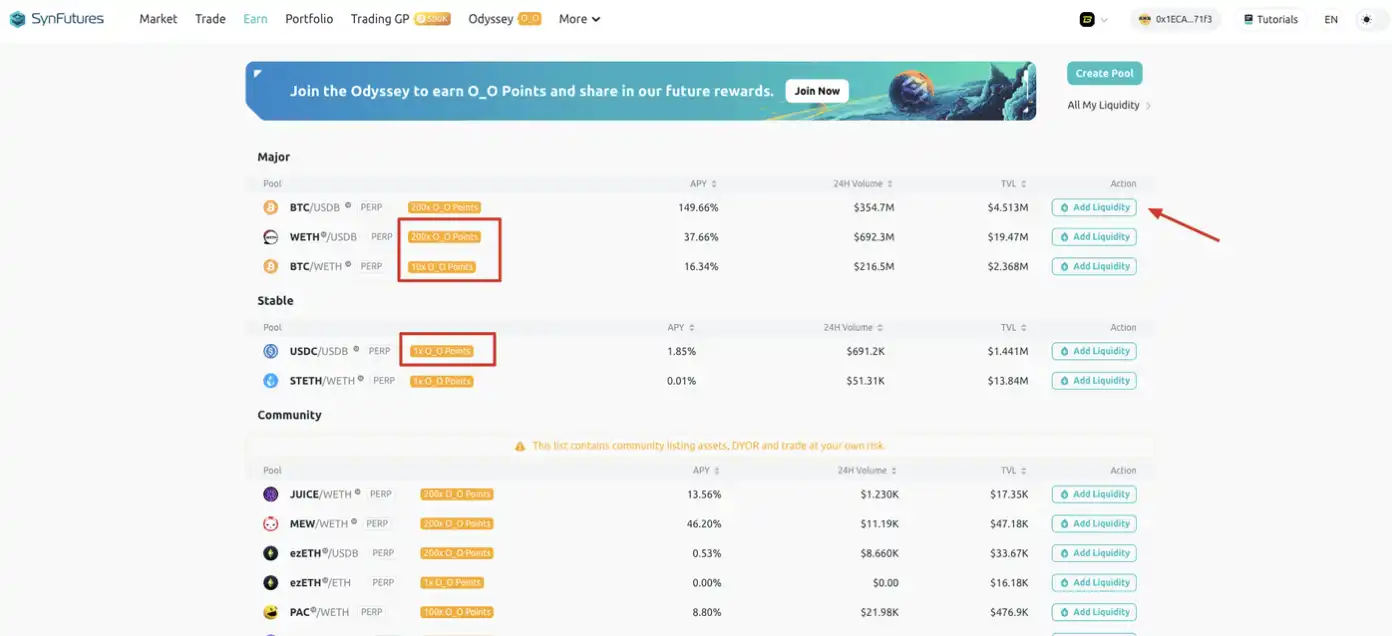Click the JUICE token icon in Community section

click(x=268, y=493)
